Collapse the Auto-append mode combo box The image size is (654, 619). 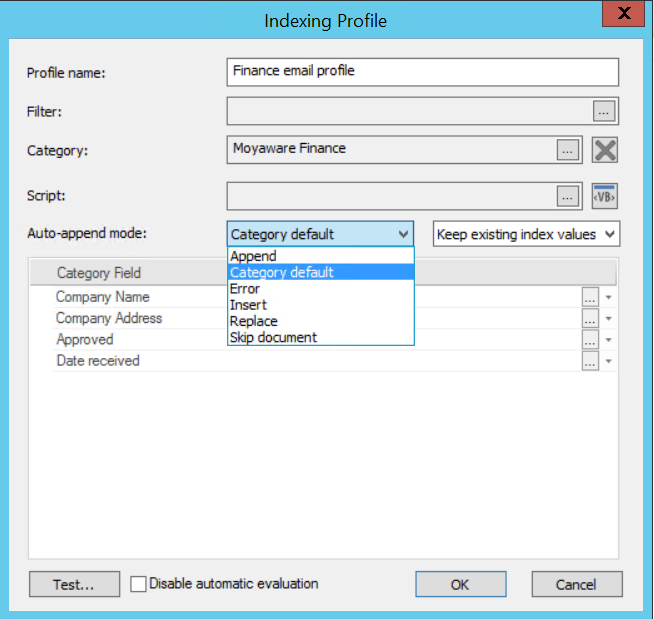click(320, 234)
